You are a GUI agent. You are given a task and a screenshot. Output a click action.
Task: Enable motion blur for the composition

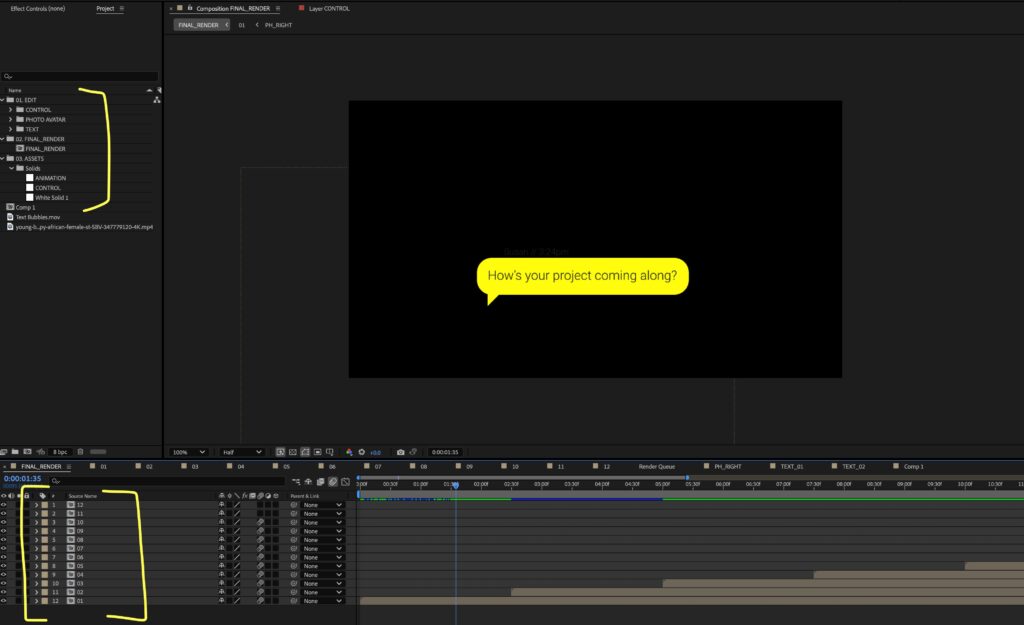click(333, 482)
